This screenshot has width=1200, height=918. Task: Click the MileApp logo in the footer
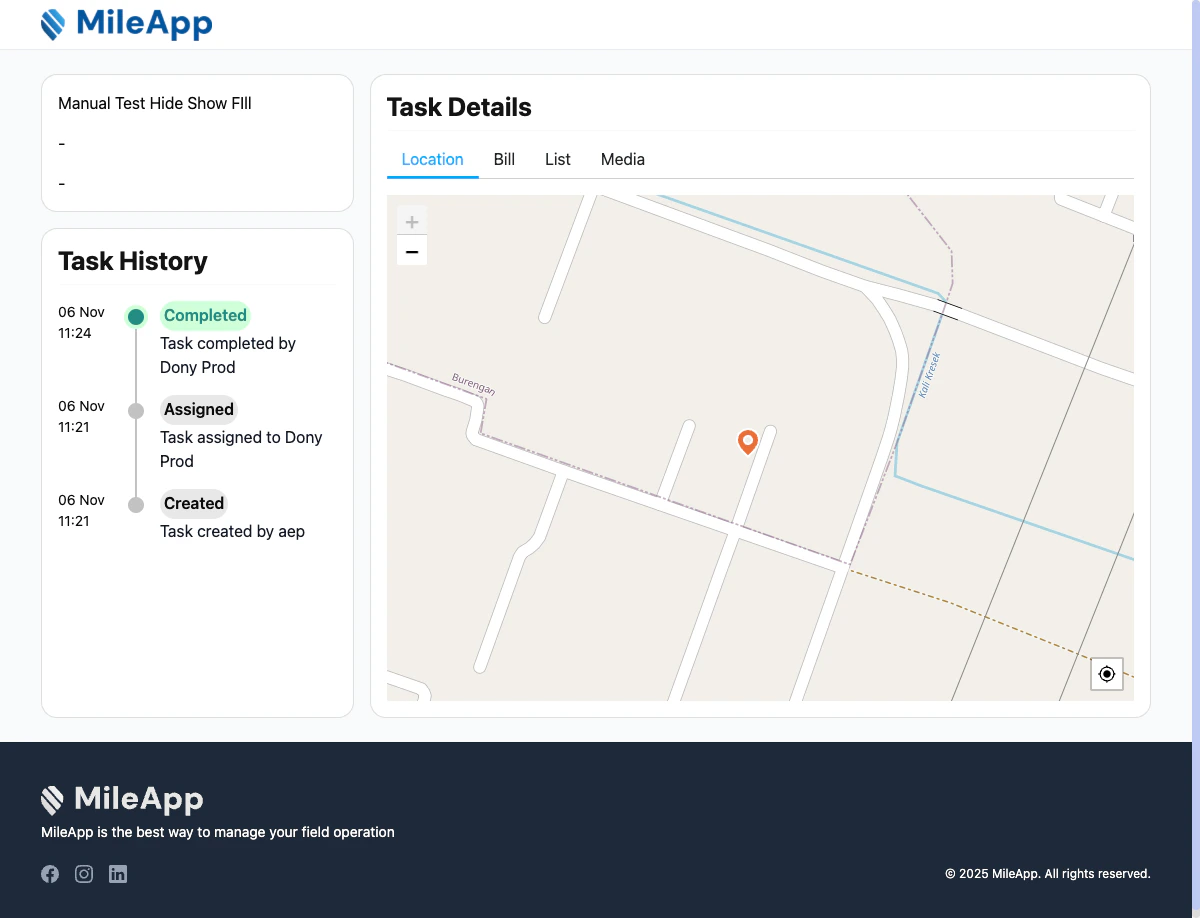121,799
